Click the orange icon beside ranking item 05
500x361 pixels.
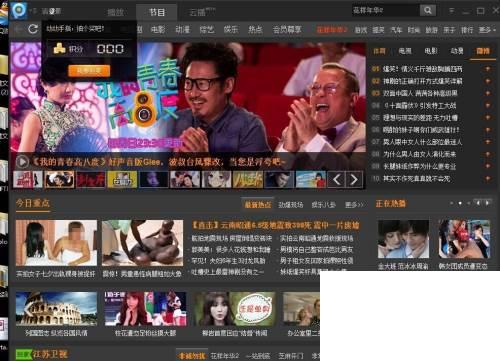(x=488, y=117)
